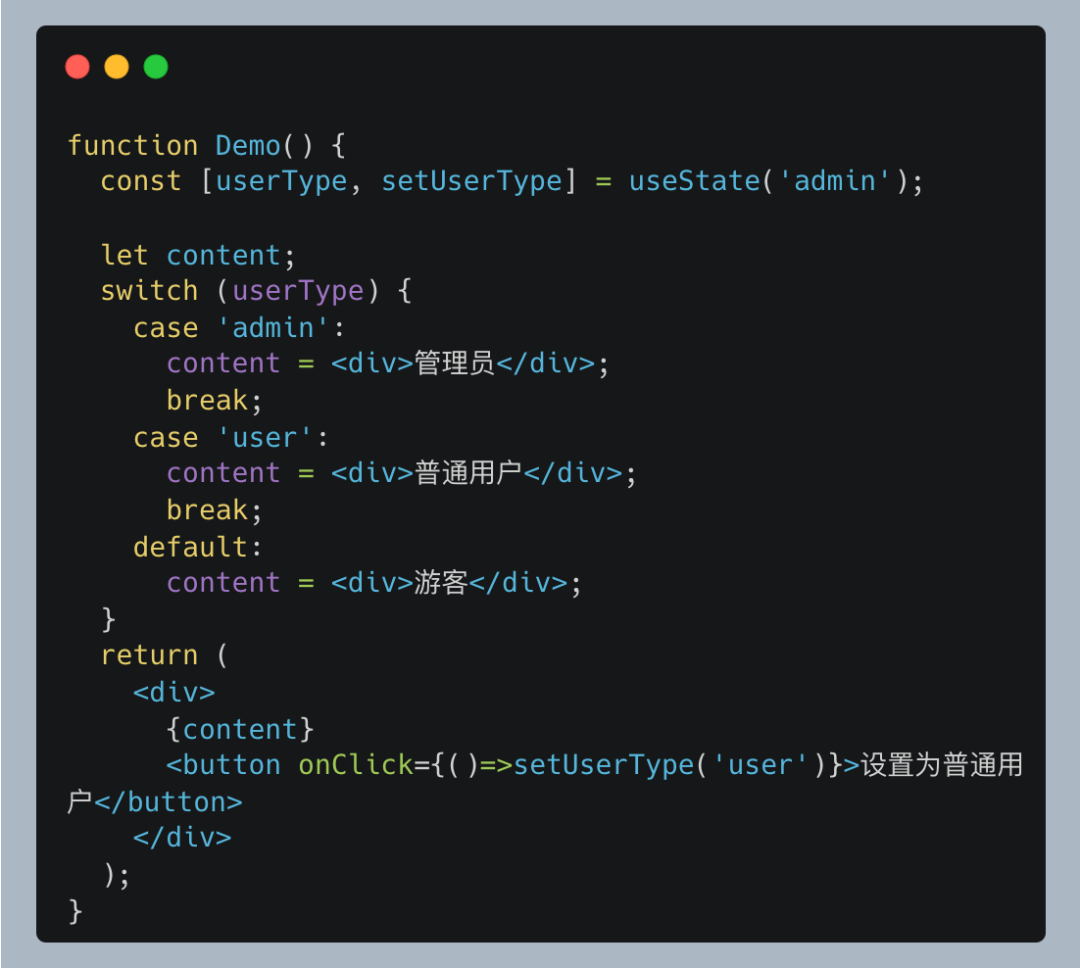This screenshot has height=968, width=1080.
Task: Click the button onClick setUserType('user') line
Action: tap(594, 765)
